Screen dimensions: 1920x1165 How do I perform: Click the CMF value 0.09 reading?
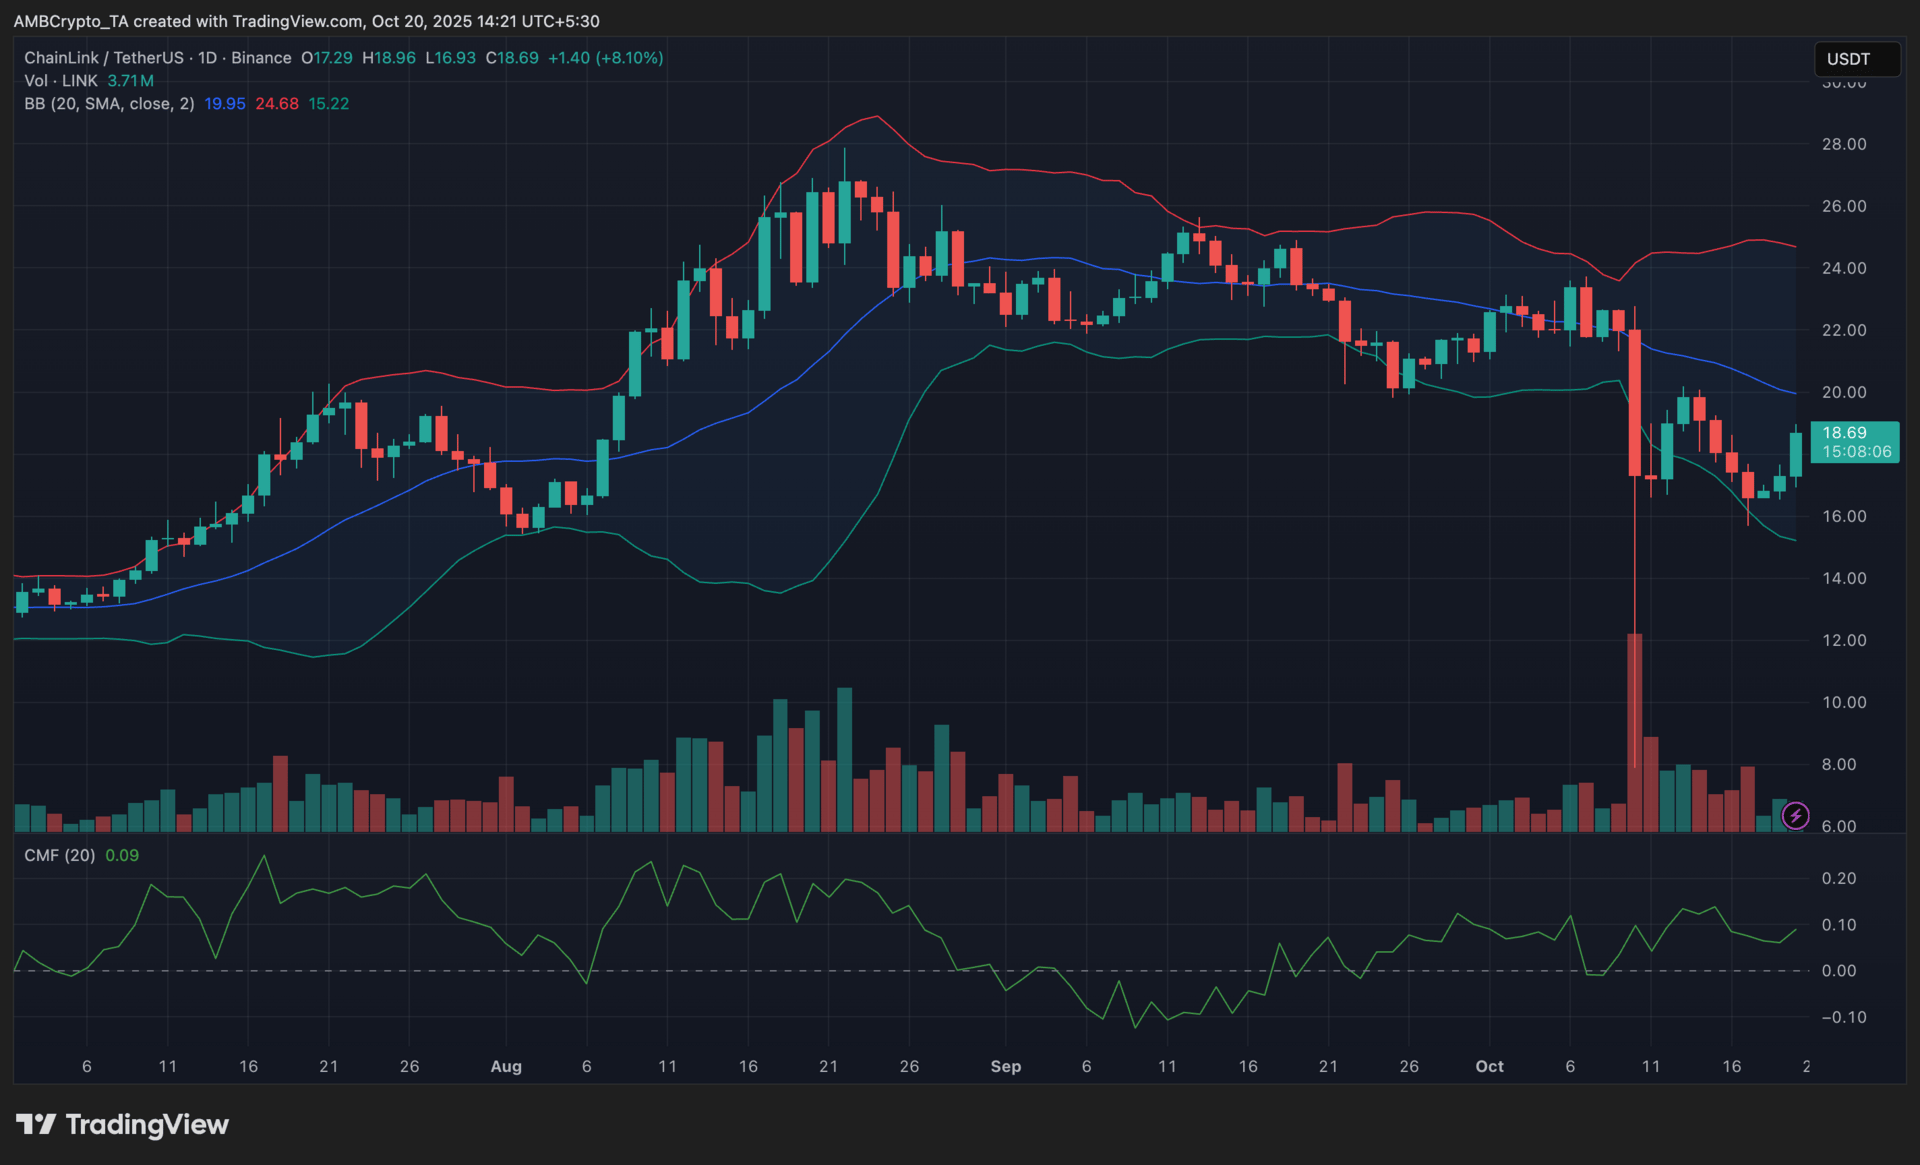pos(122,855)
